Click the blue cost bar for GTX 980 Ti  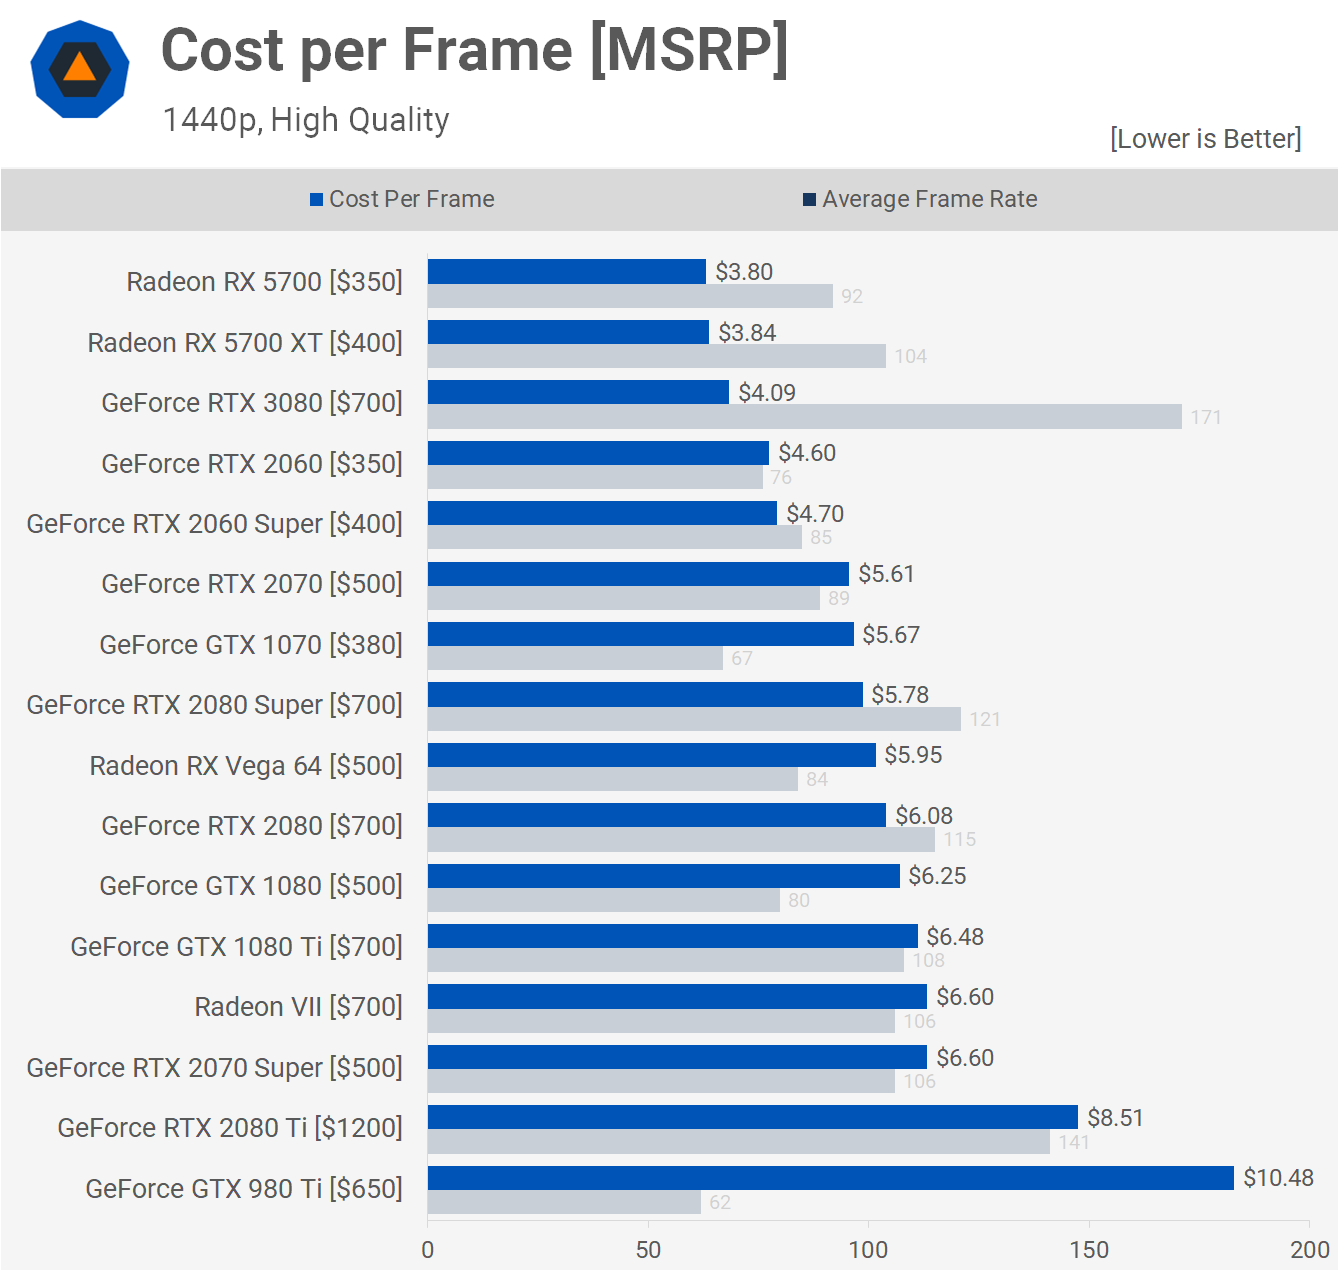(x=831, y=1178)
